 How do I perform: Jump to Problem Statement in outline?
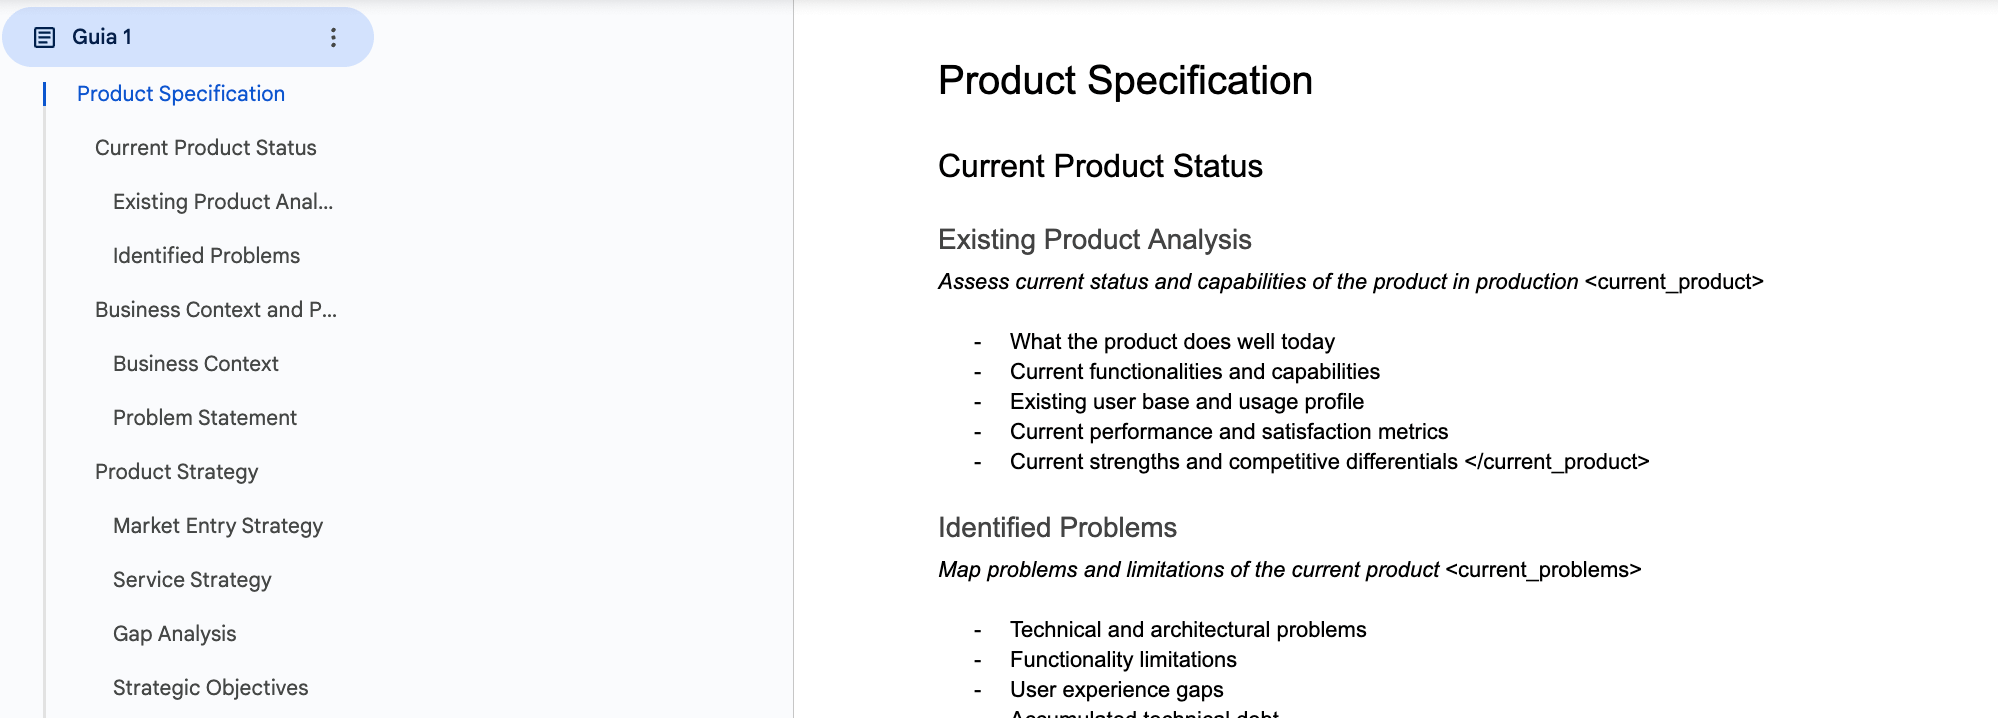205,418
